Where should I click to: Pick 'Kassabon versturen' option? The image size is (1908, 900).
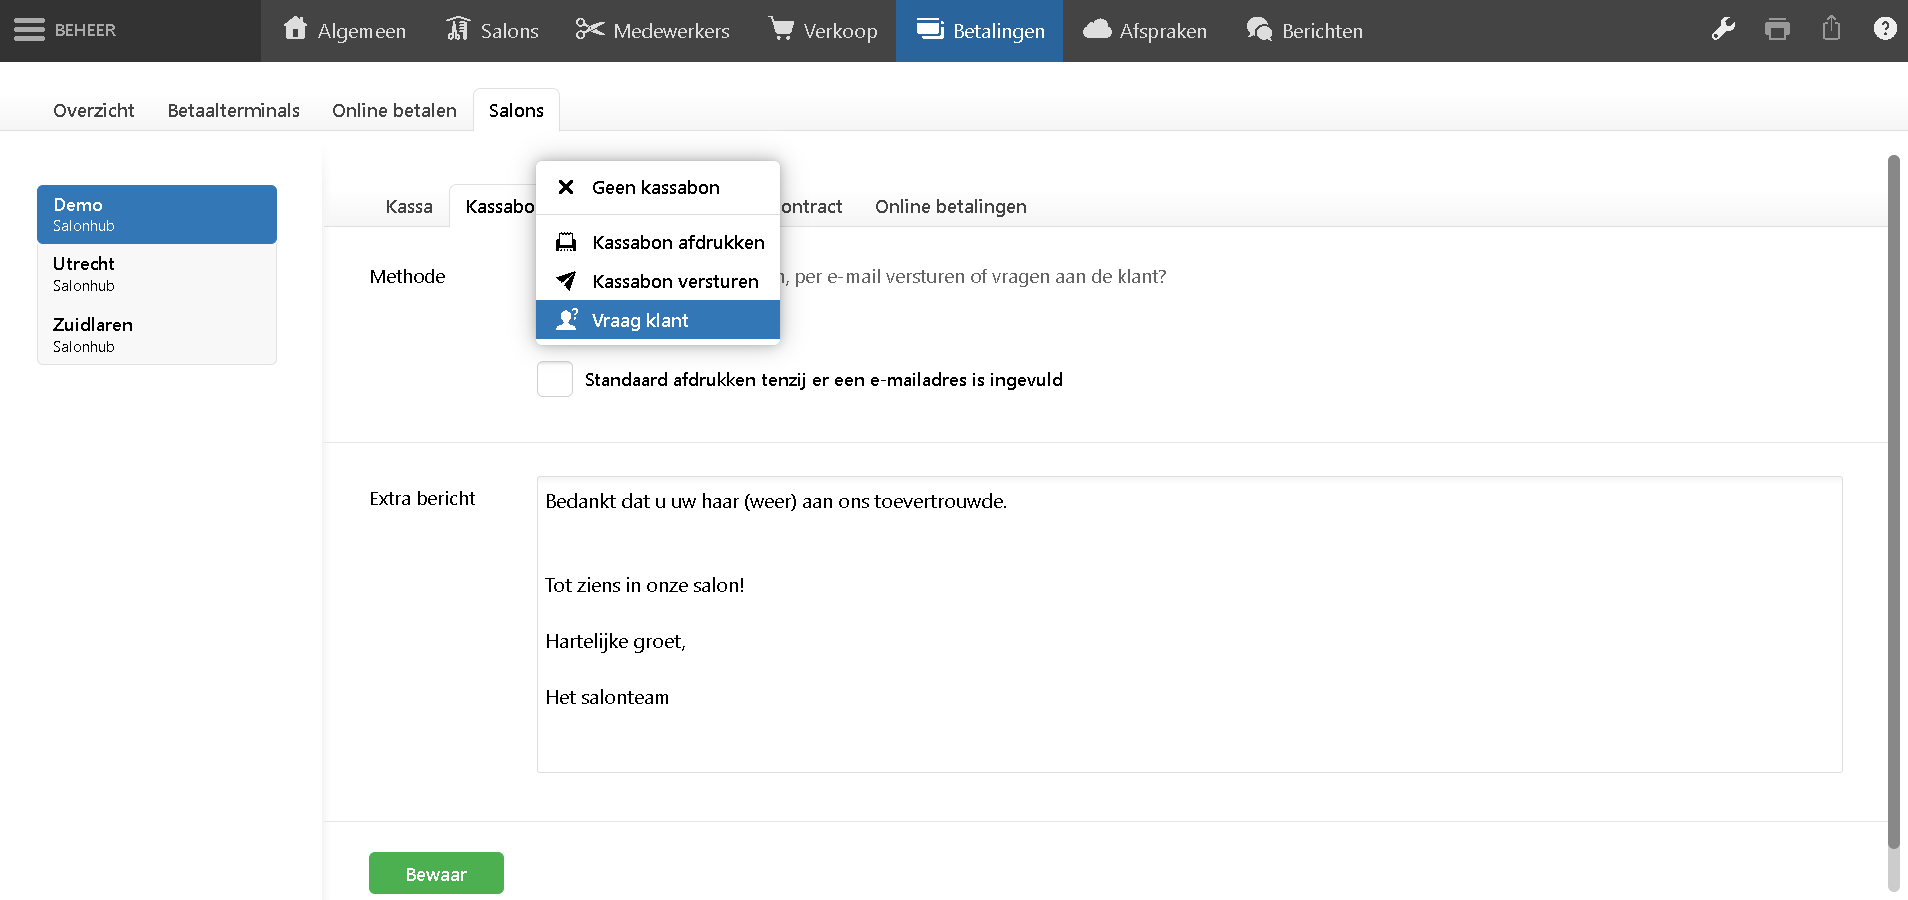click(675, 282)
